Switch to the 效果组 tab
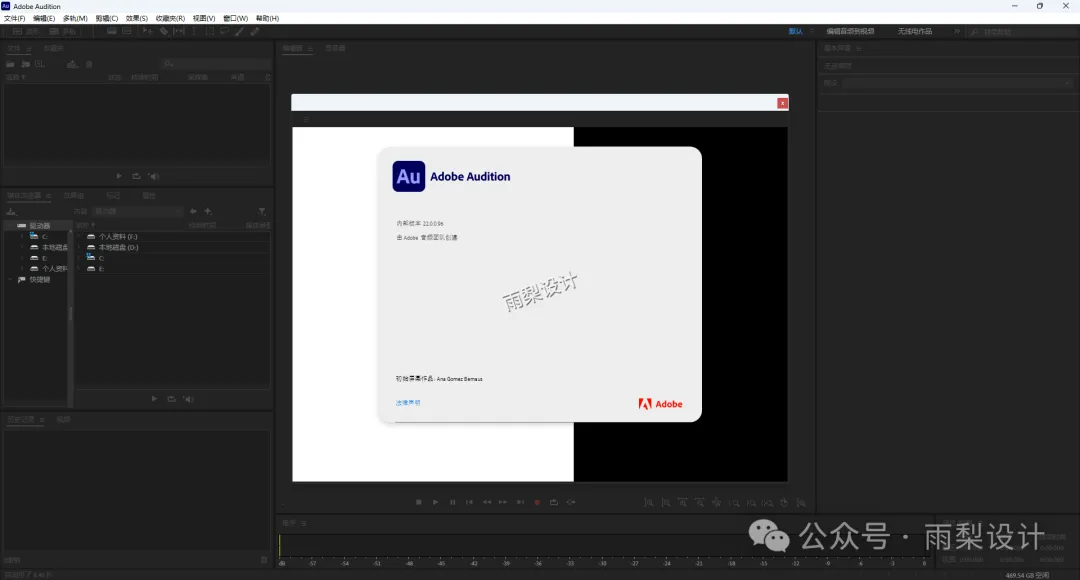 pos(74,196)
